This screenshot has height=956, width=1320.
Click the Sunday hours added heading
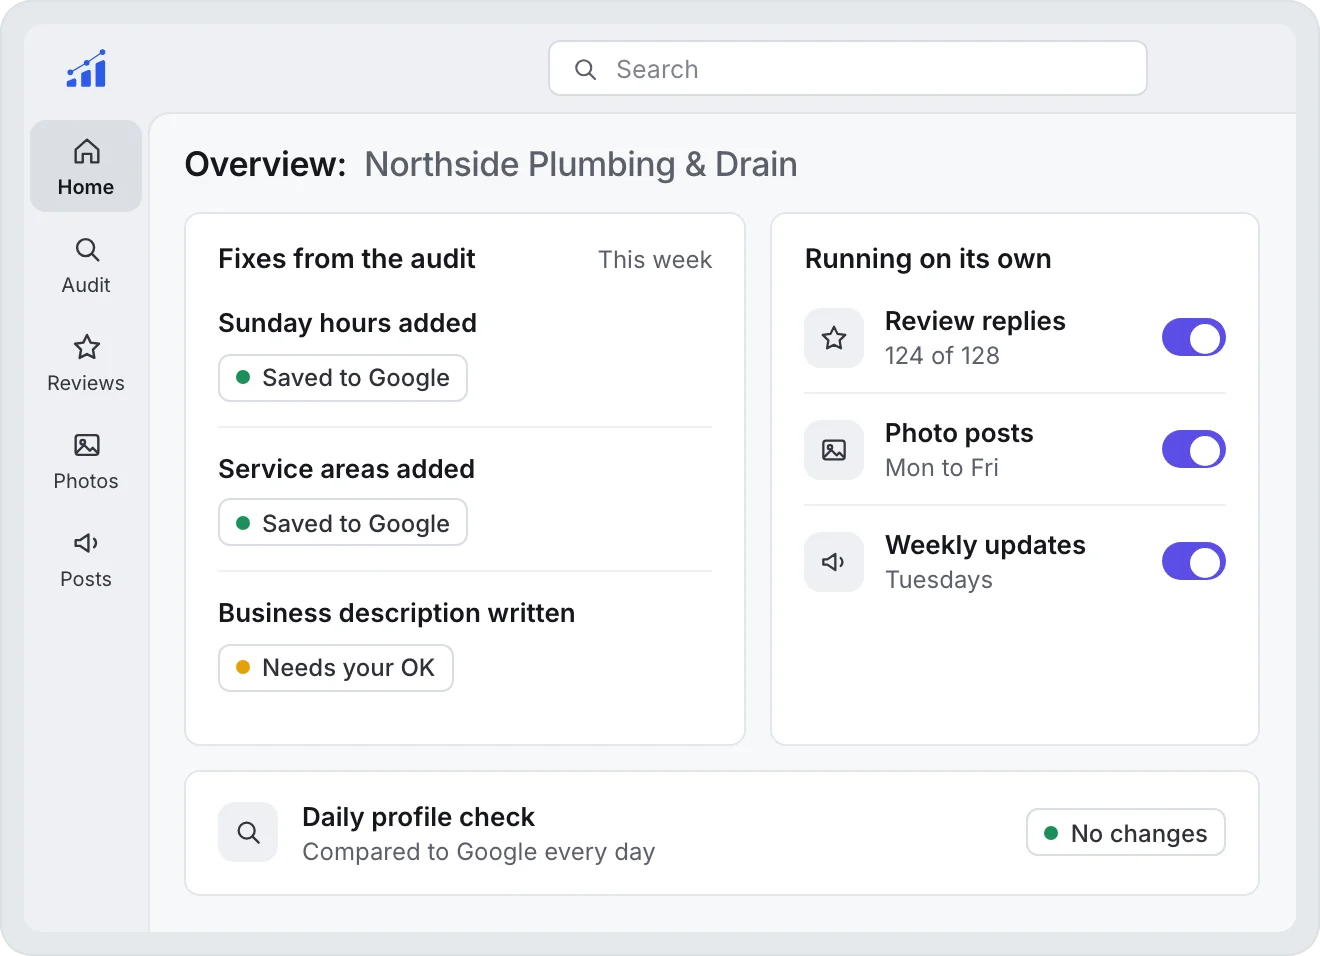click(x=348, y=323)
